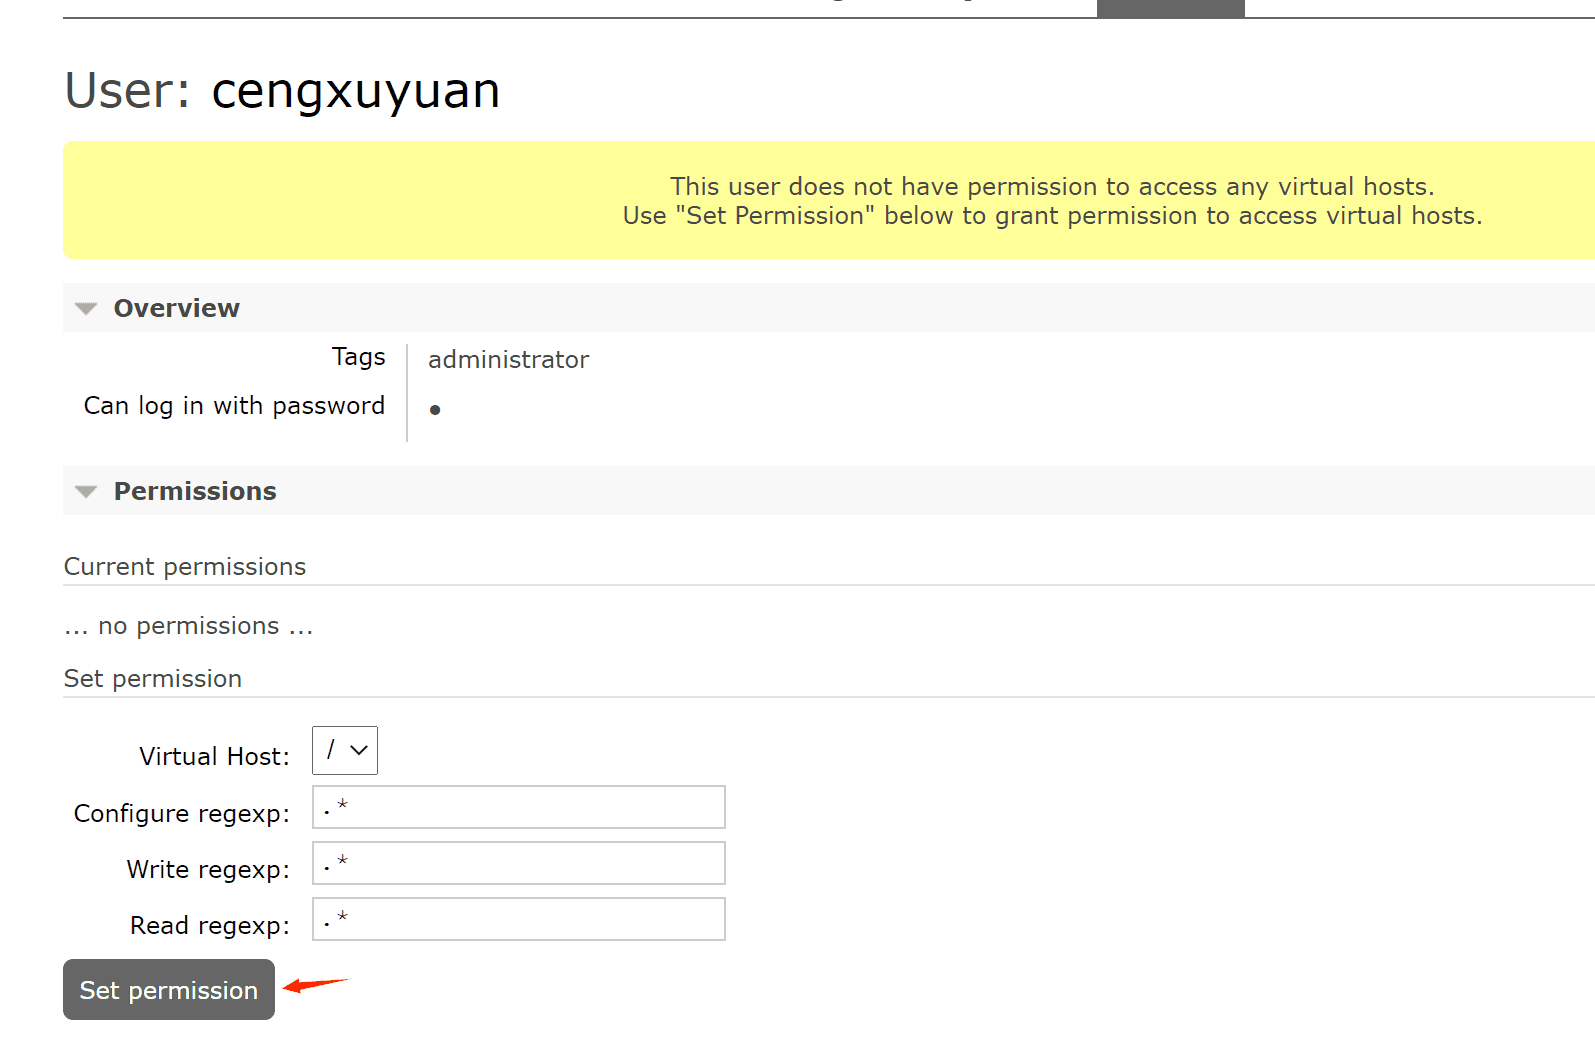
Task: Click the Current permissions subheading
Action: tap(185, 567)
